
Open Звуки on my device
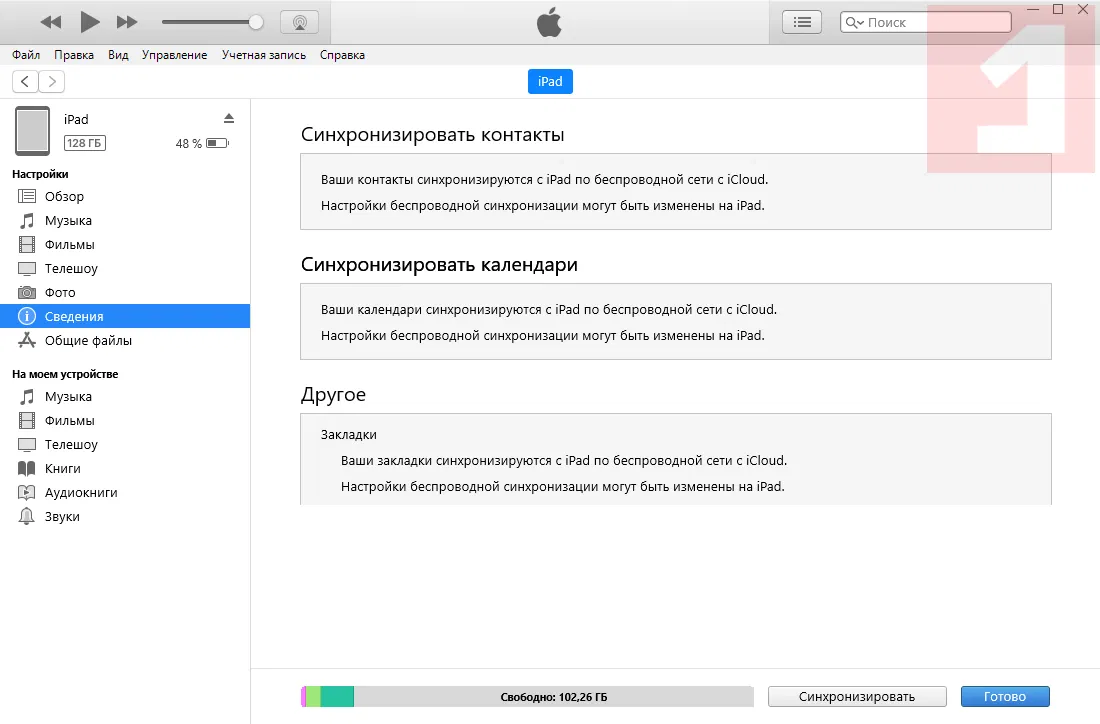click(62, 517)
